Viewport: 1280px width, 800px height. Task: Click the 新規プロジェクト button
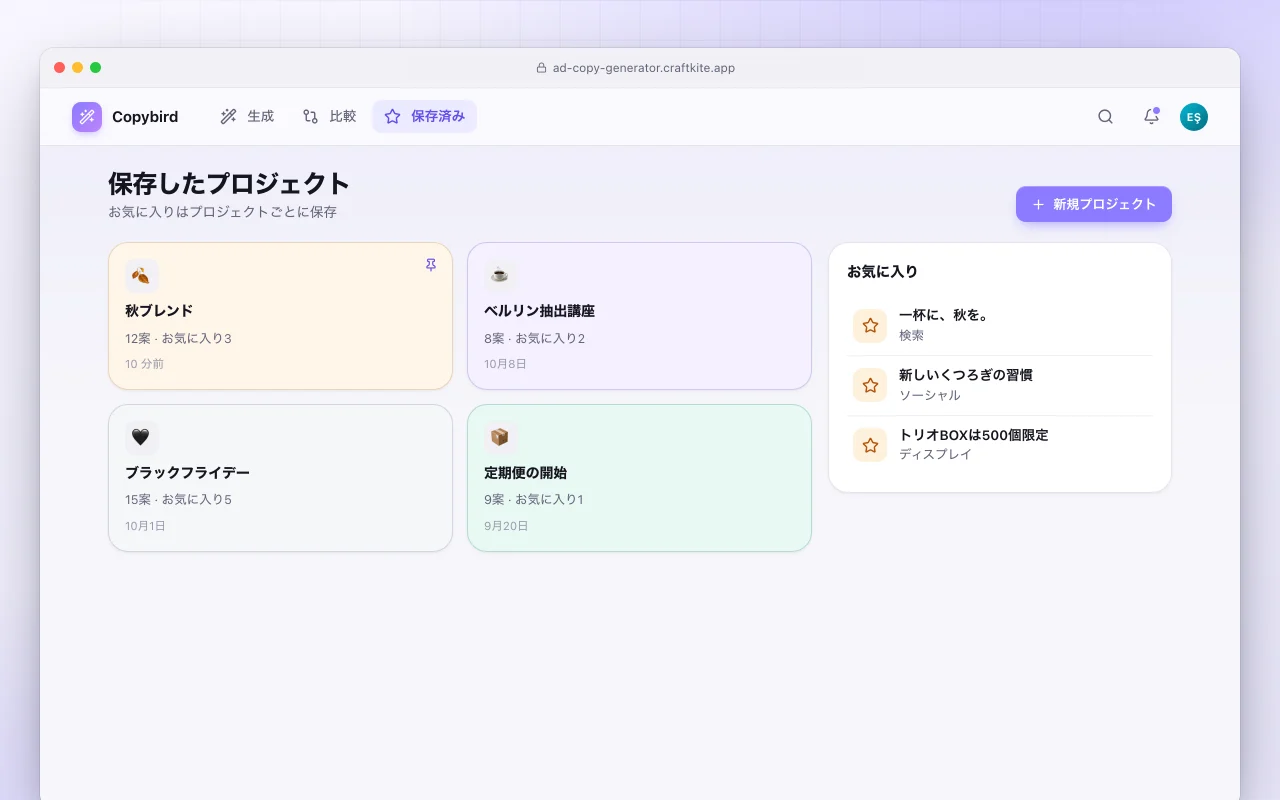coord(1094,204)
